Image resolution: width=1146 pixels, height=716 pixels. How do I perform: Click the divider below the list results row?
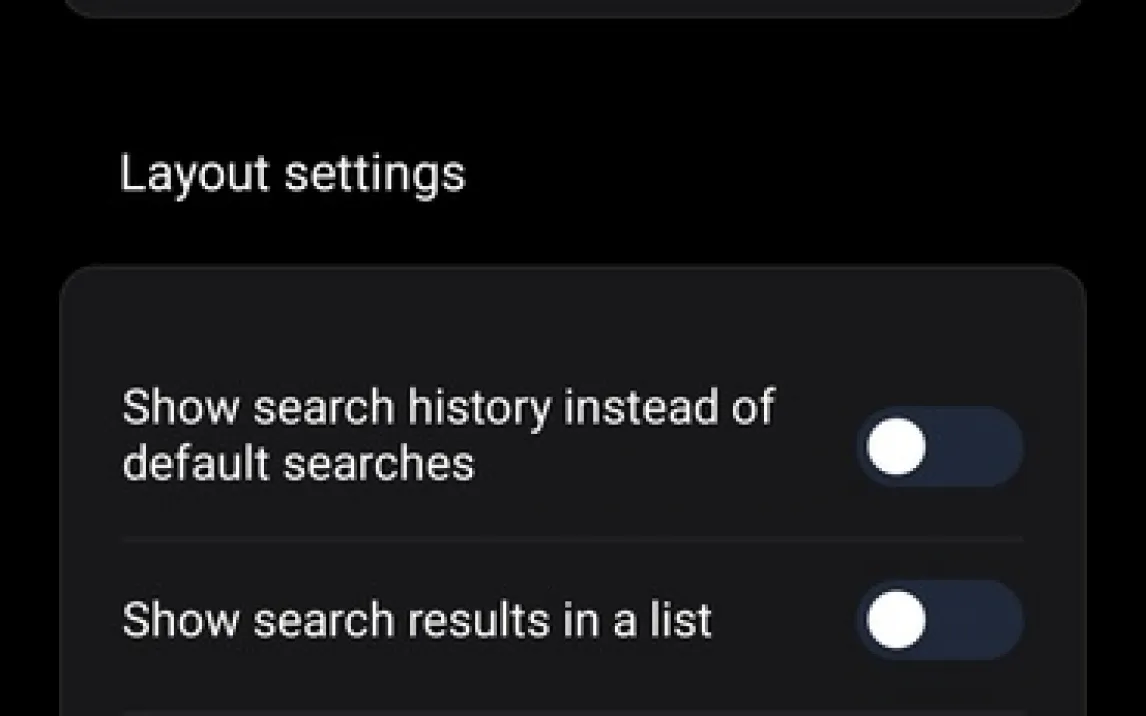coord(572,710)
